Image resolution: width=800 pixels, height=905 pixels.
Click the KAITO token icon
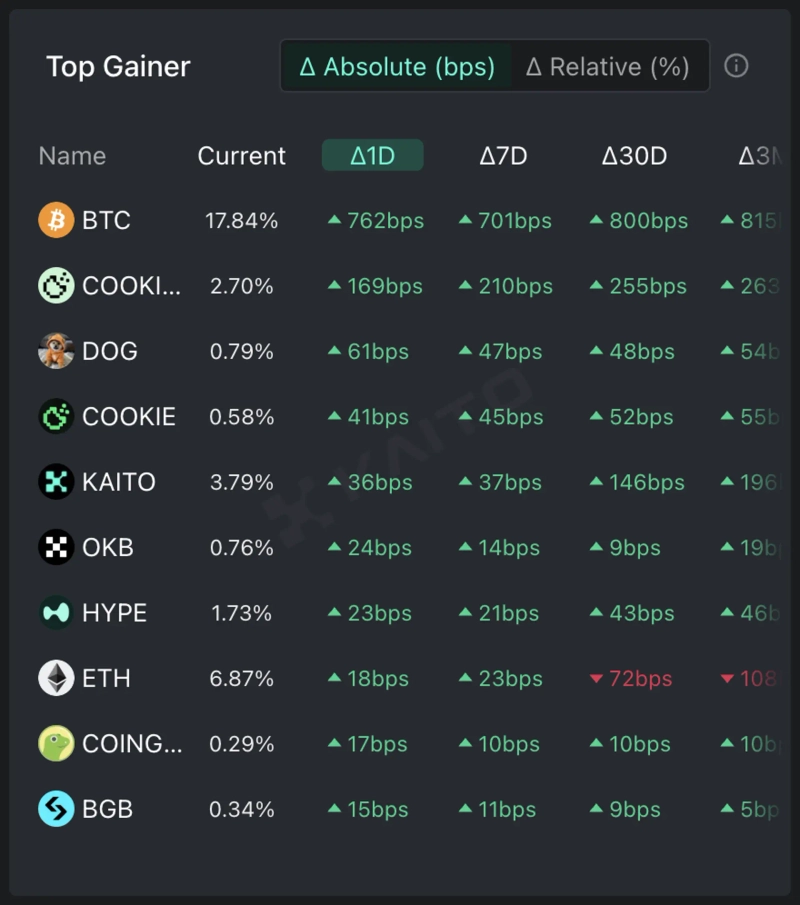(x=56, y=482)
